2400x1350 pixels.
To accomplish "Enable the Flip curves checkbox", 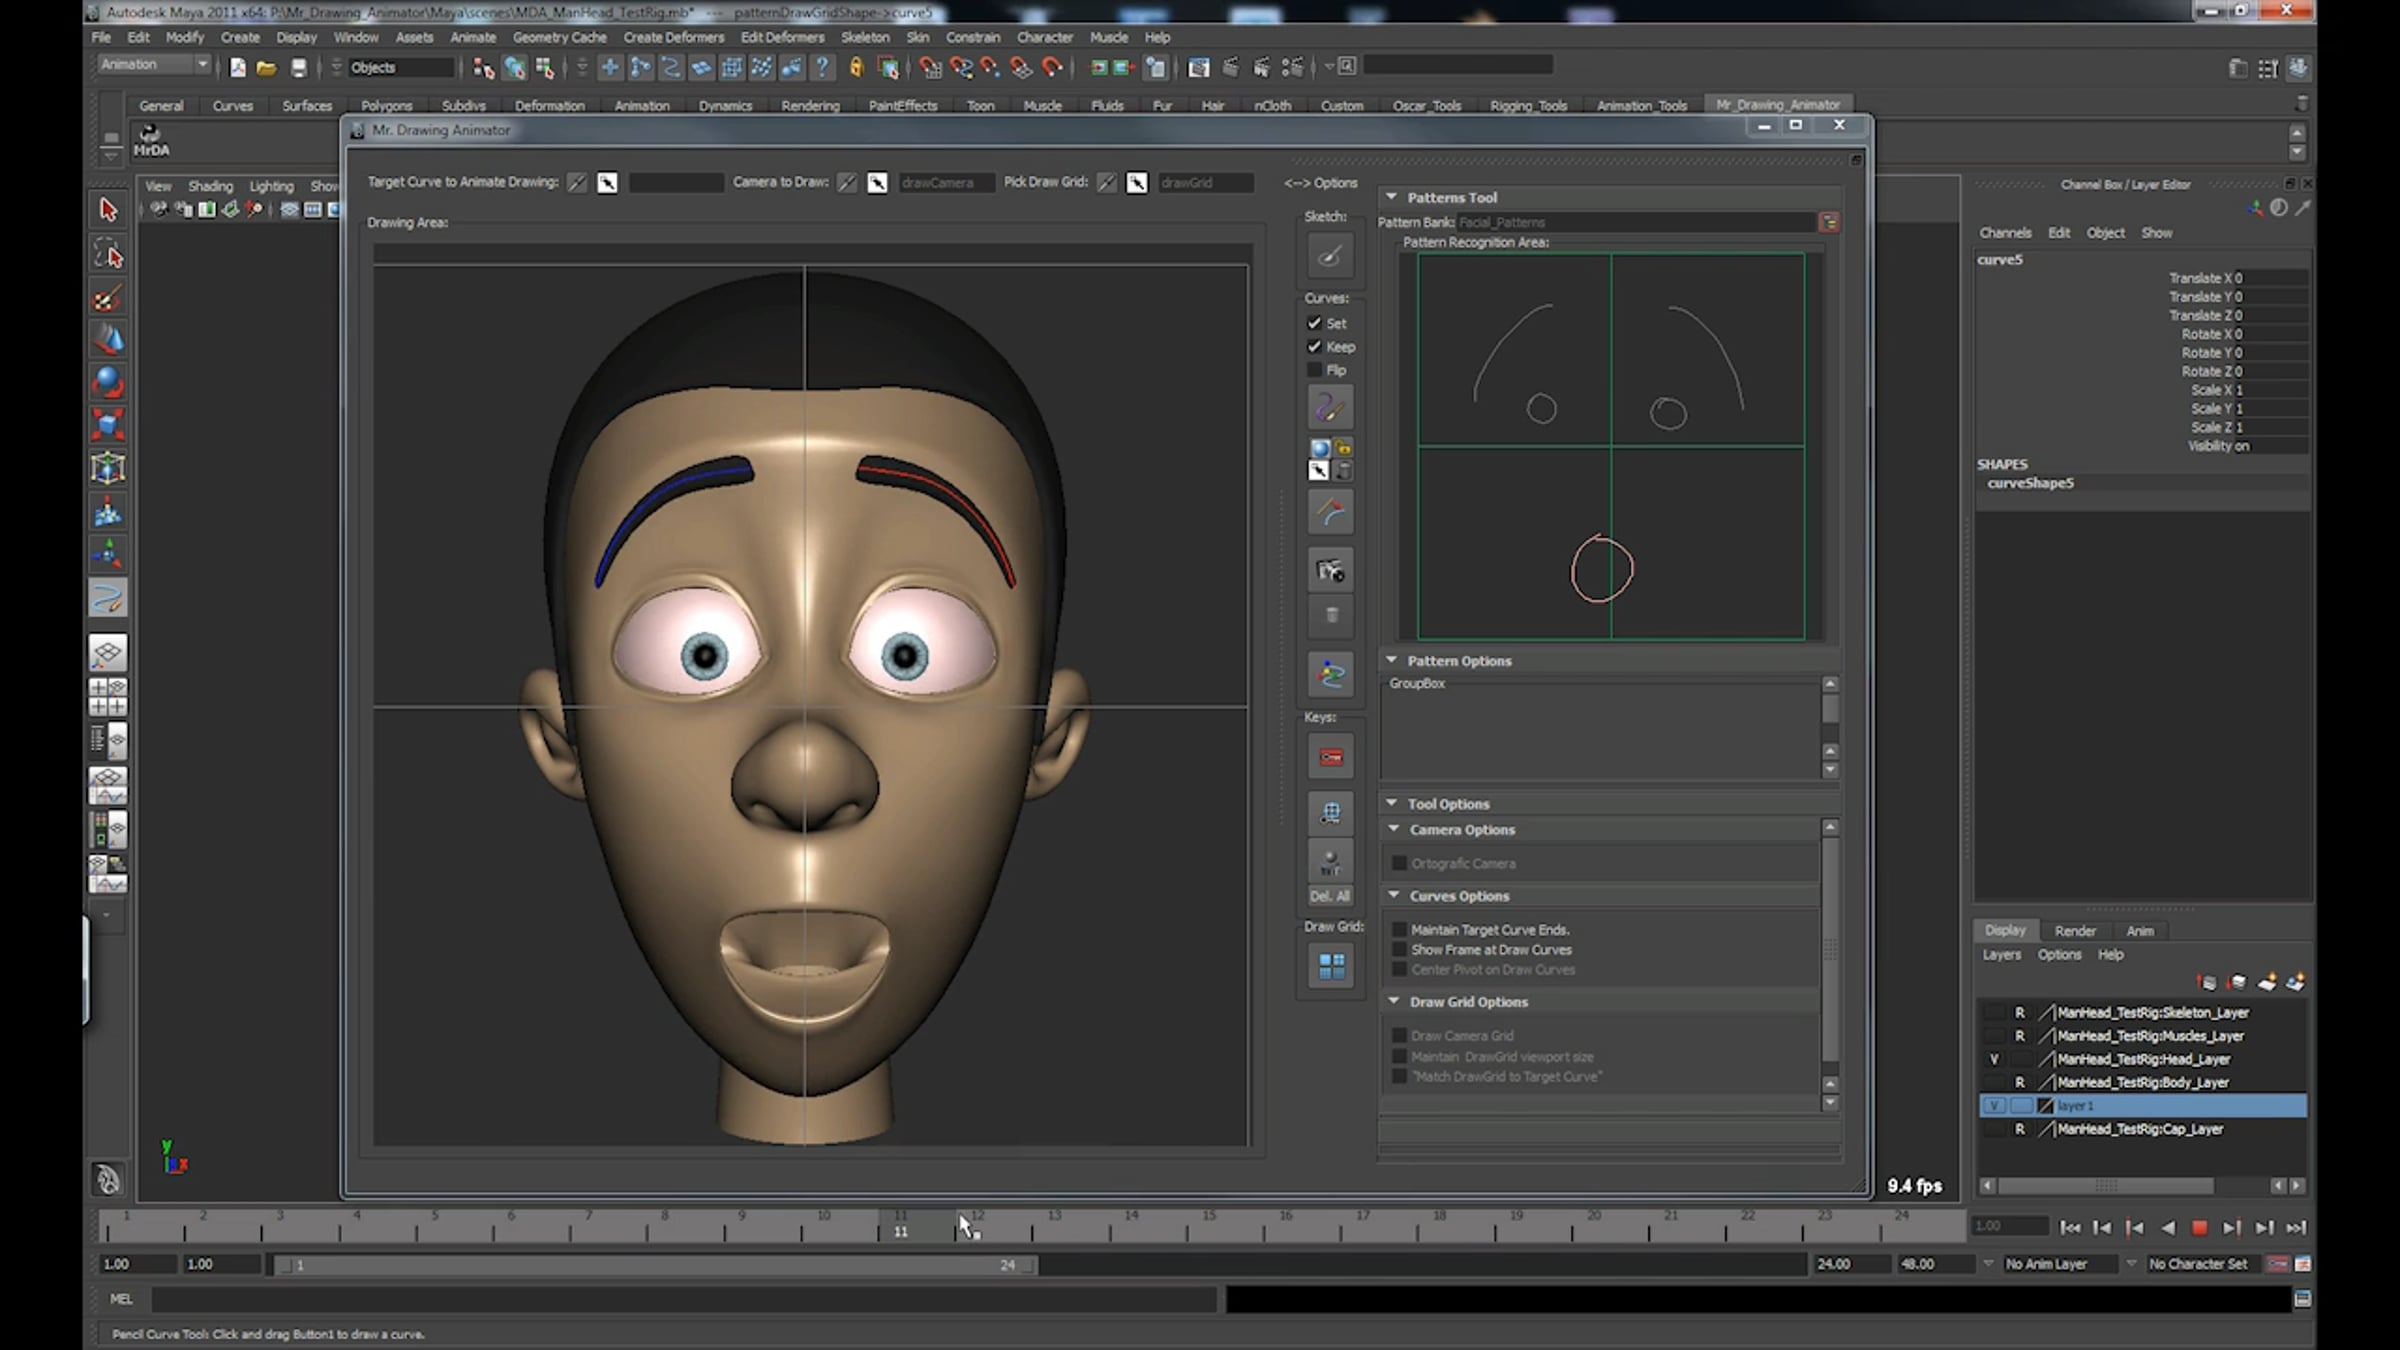I will pos(1315,370).
